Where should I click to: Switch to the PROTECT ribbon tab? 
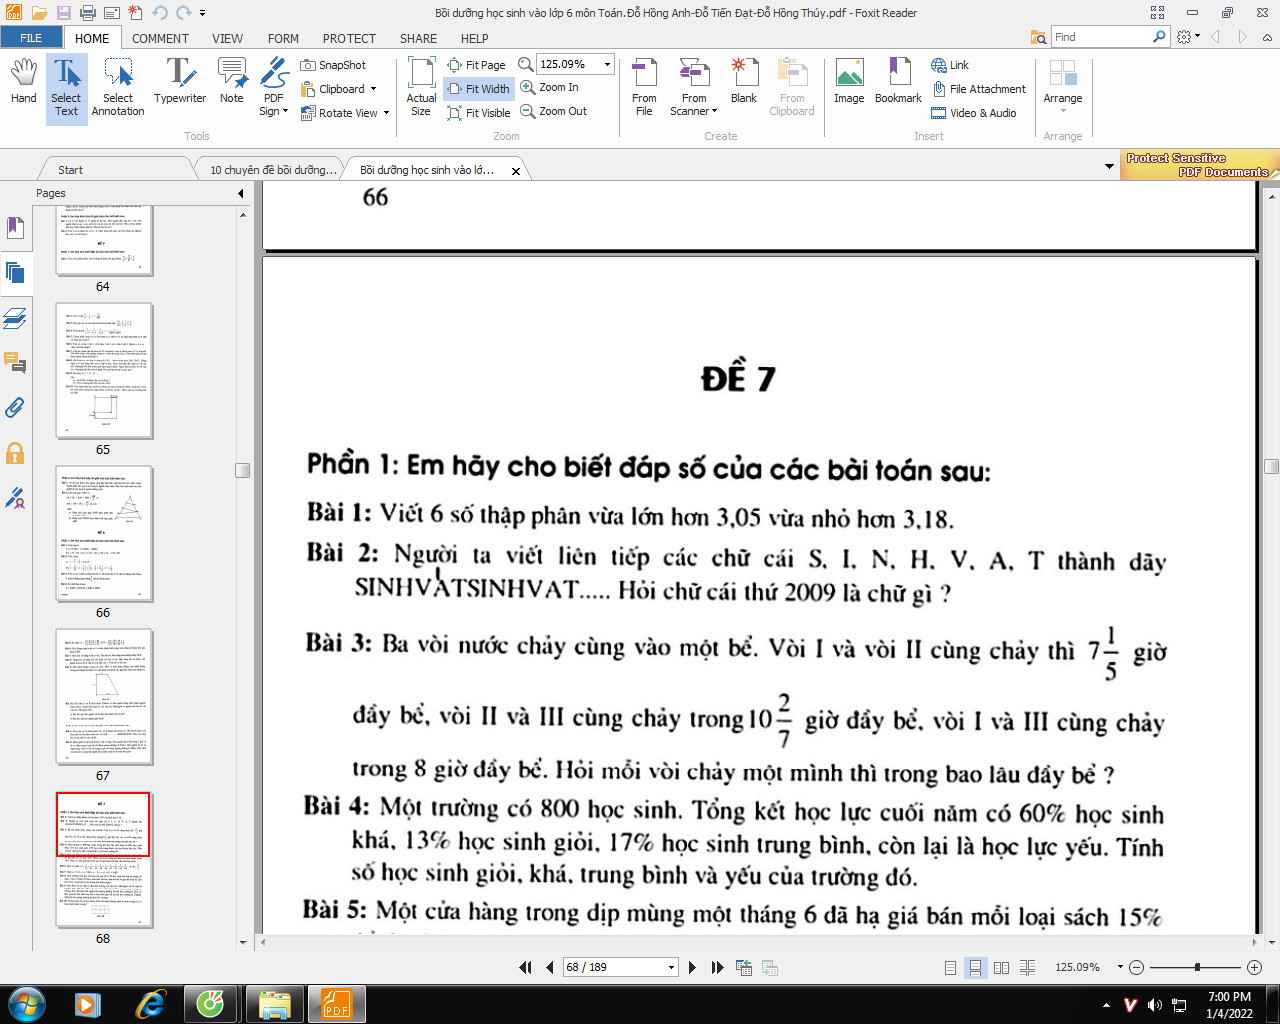[x=349, y=38]
